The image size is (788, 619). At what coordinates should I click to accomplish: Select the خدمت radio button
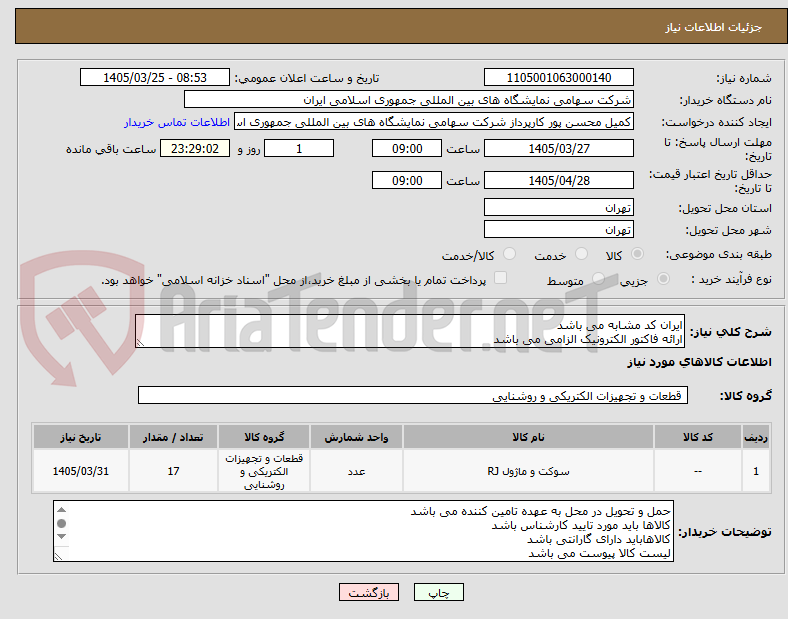(581, 254)
